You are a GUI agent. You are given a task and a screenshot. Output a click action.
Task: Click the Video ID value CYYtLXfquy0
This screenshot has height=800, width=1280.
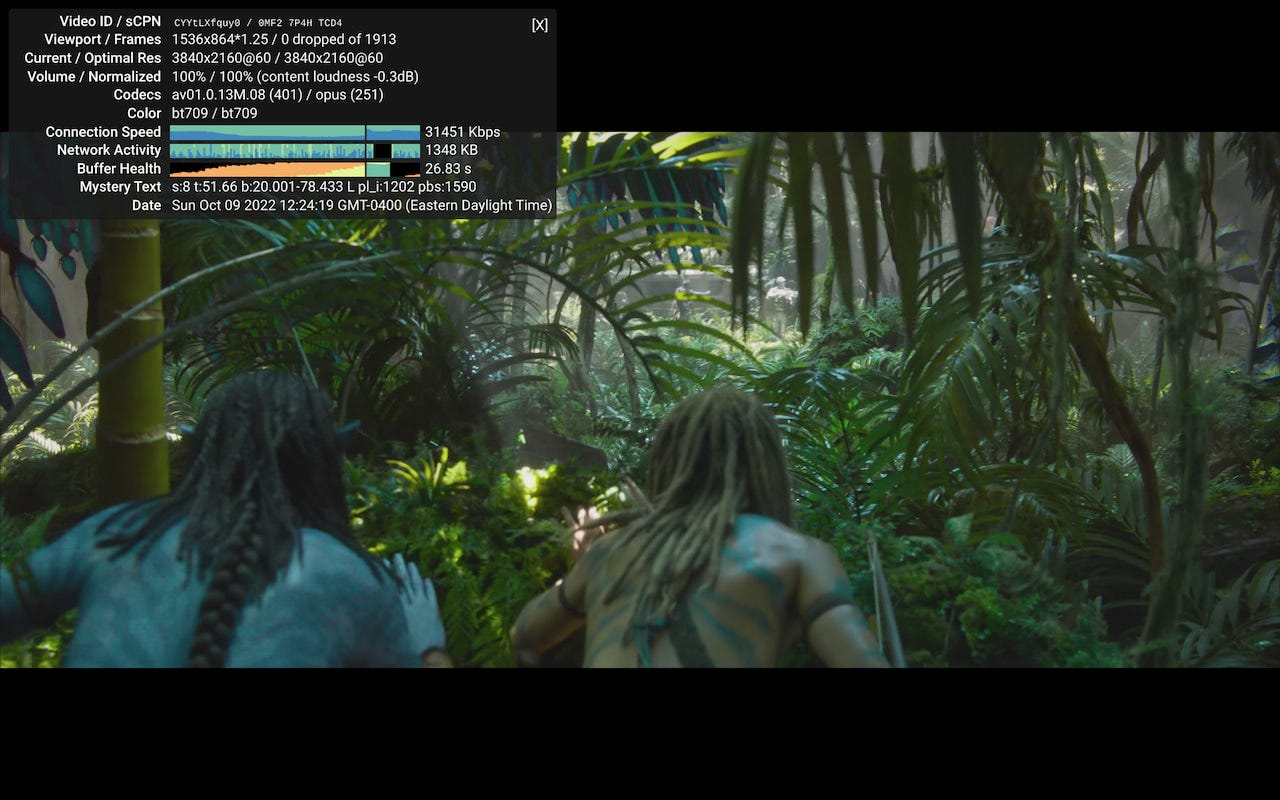point(206,23)
